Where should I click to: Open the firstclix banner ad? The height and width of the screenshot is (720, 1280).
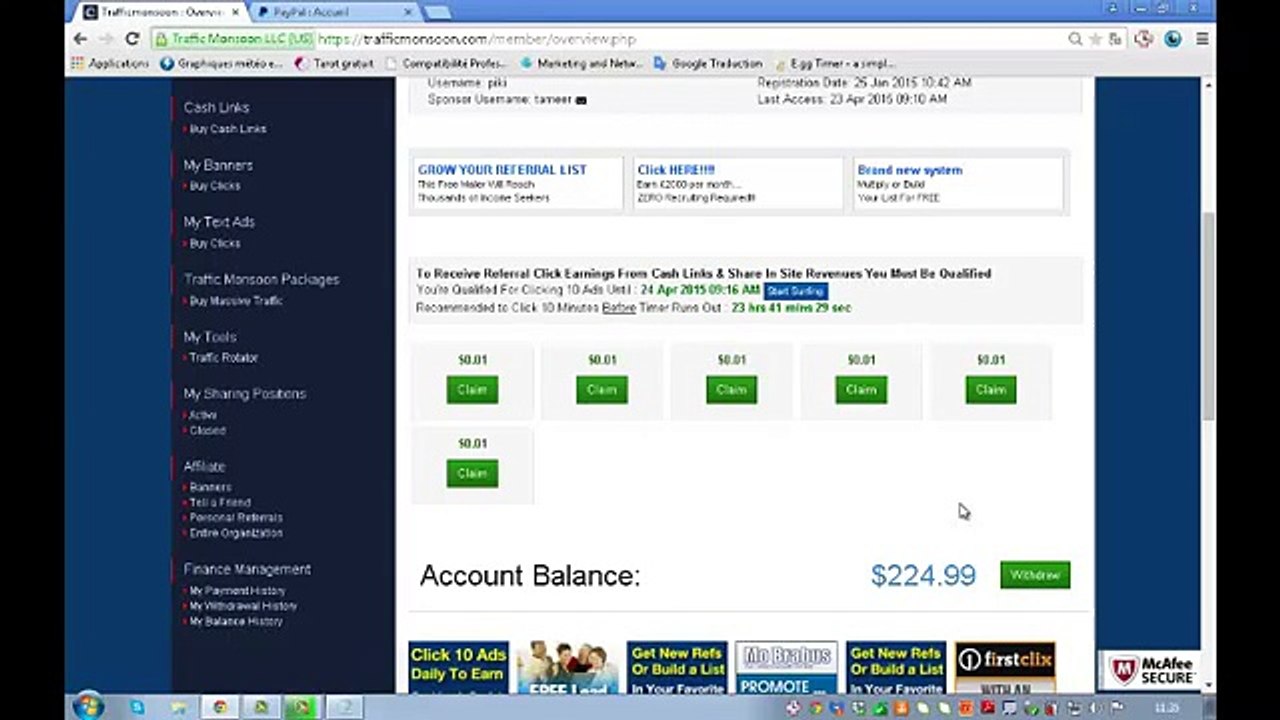coord(1005,668)
